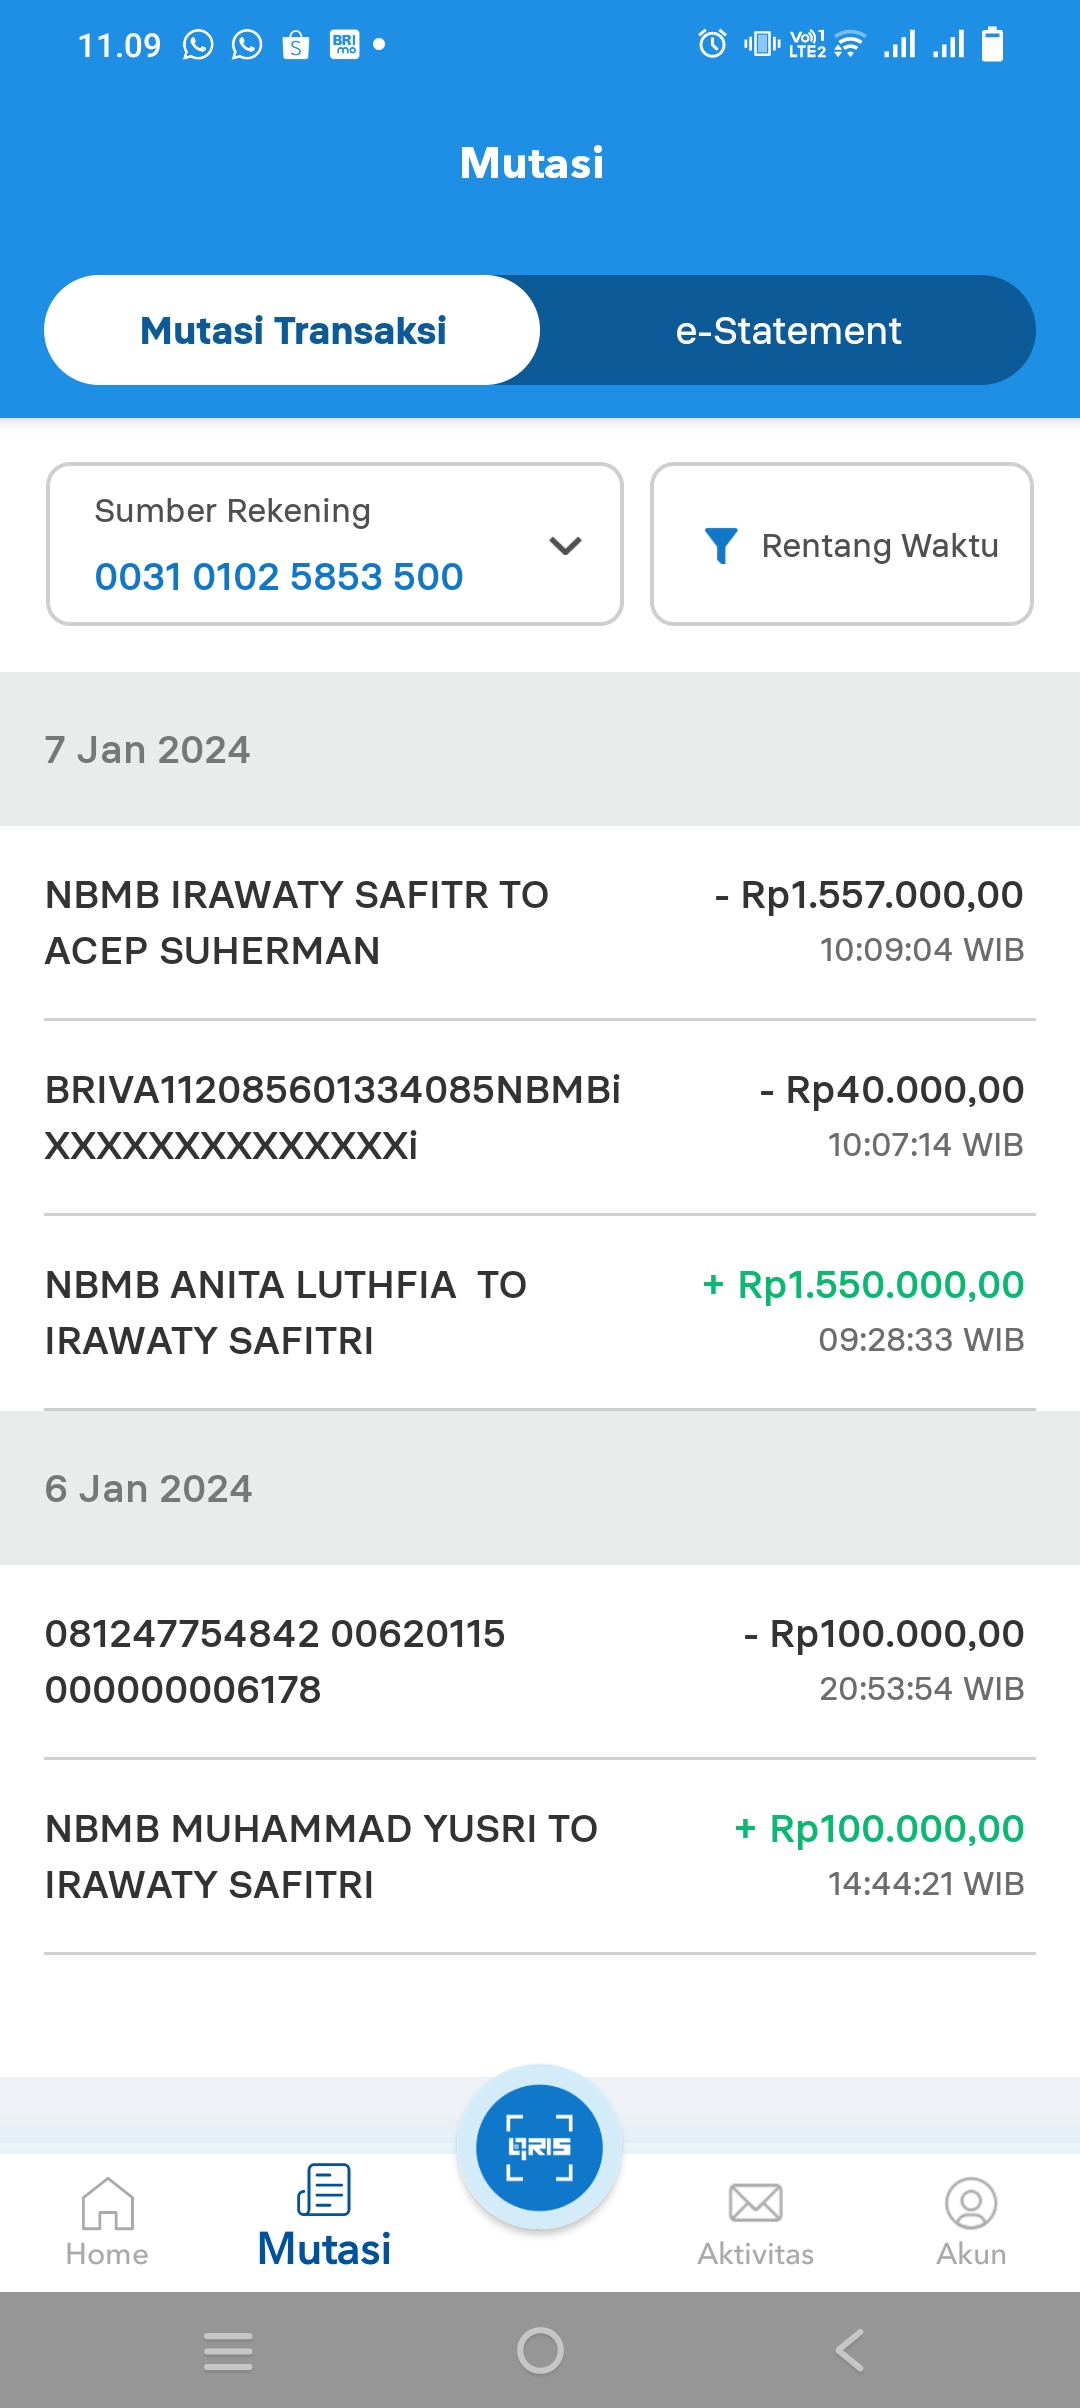Open Aktivitas envelope icon
This screenshot has width=1080, height=2408.
coord(756,2202)
